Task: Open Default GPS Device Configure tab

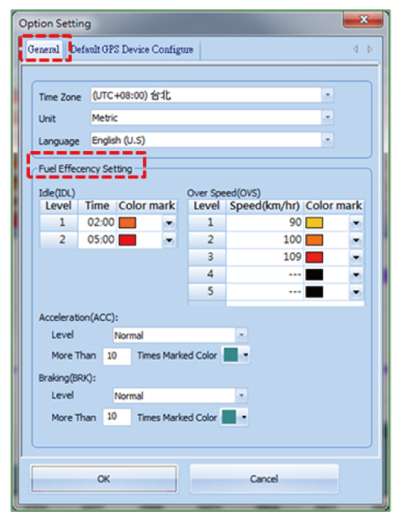Action: tap(132, 50)
